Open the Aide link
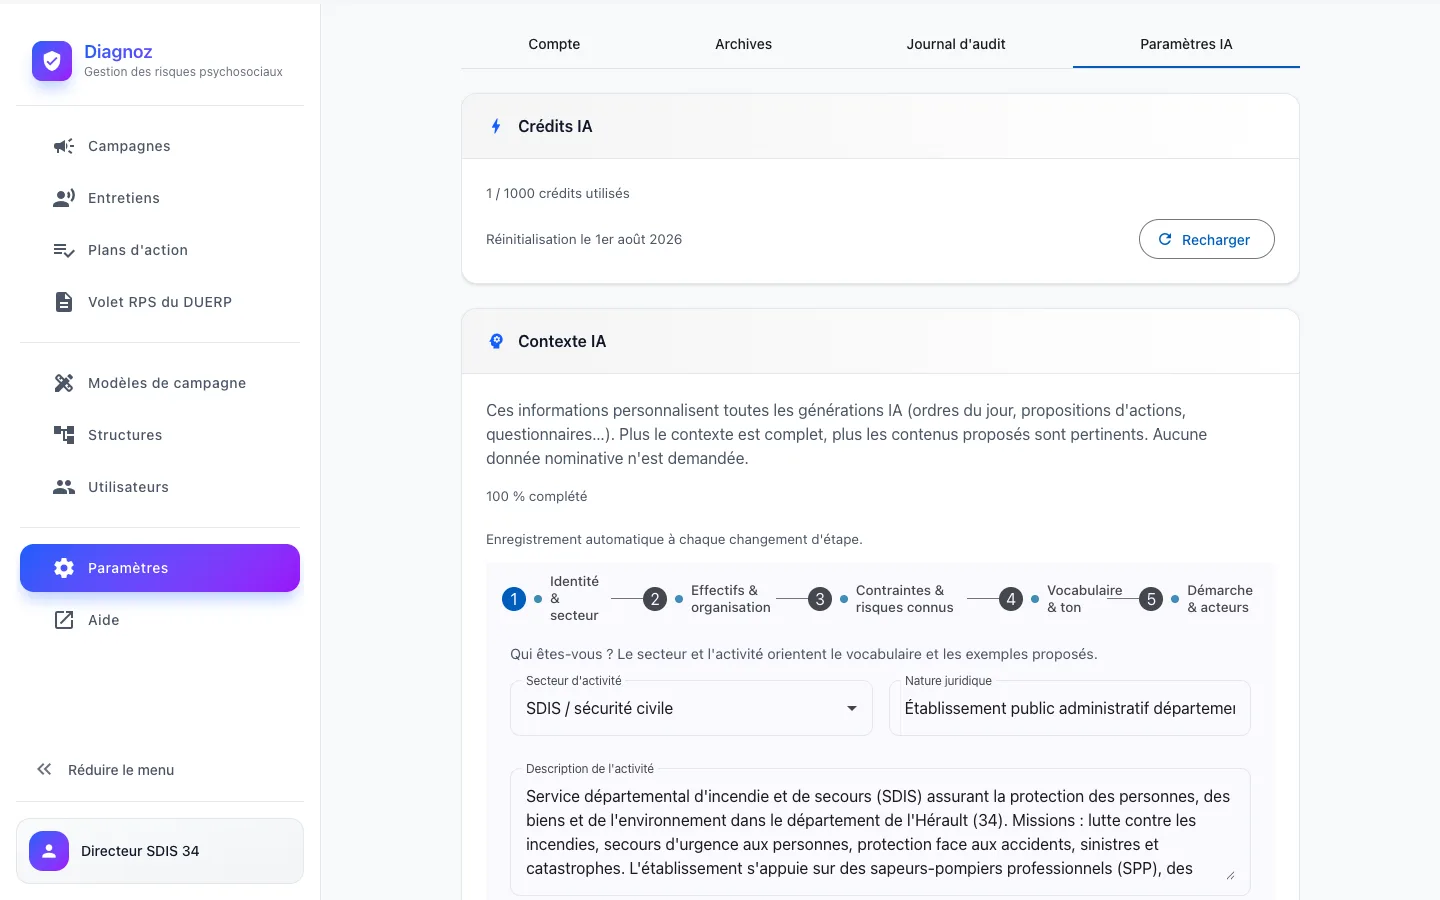Viewport: 1440px width, 900px height. [160, 620]
